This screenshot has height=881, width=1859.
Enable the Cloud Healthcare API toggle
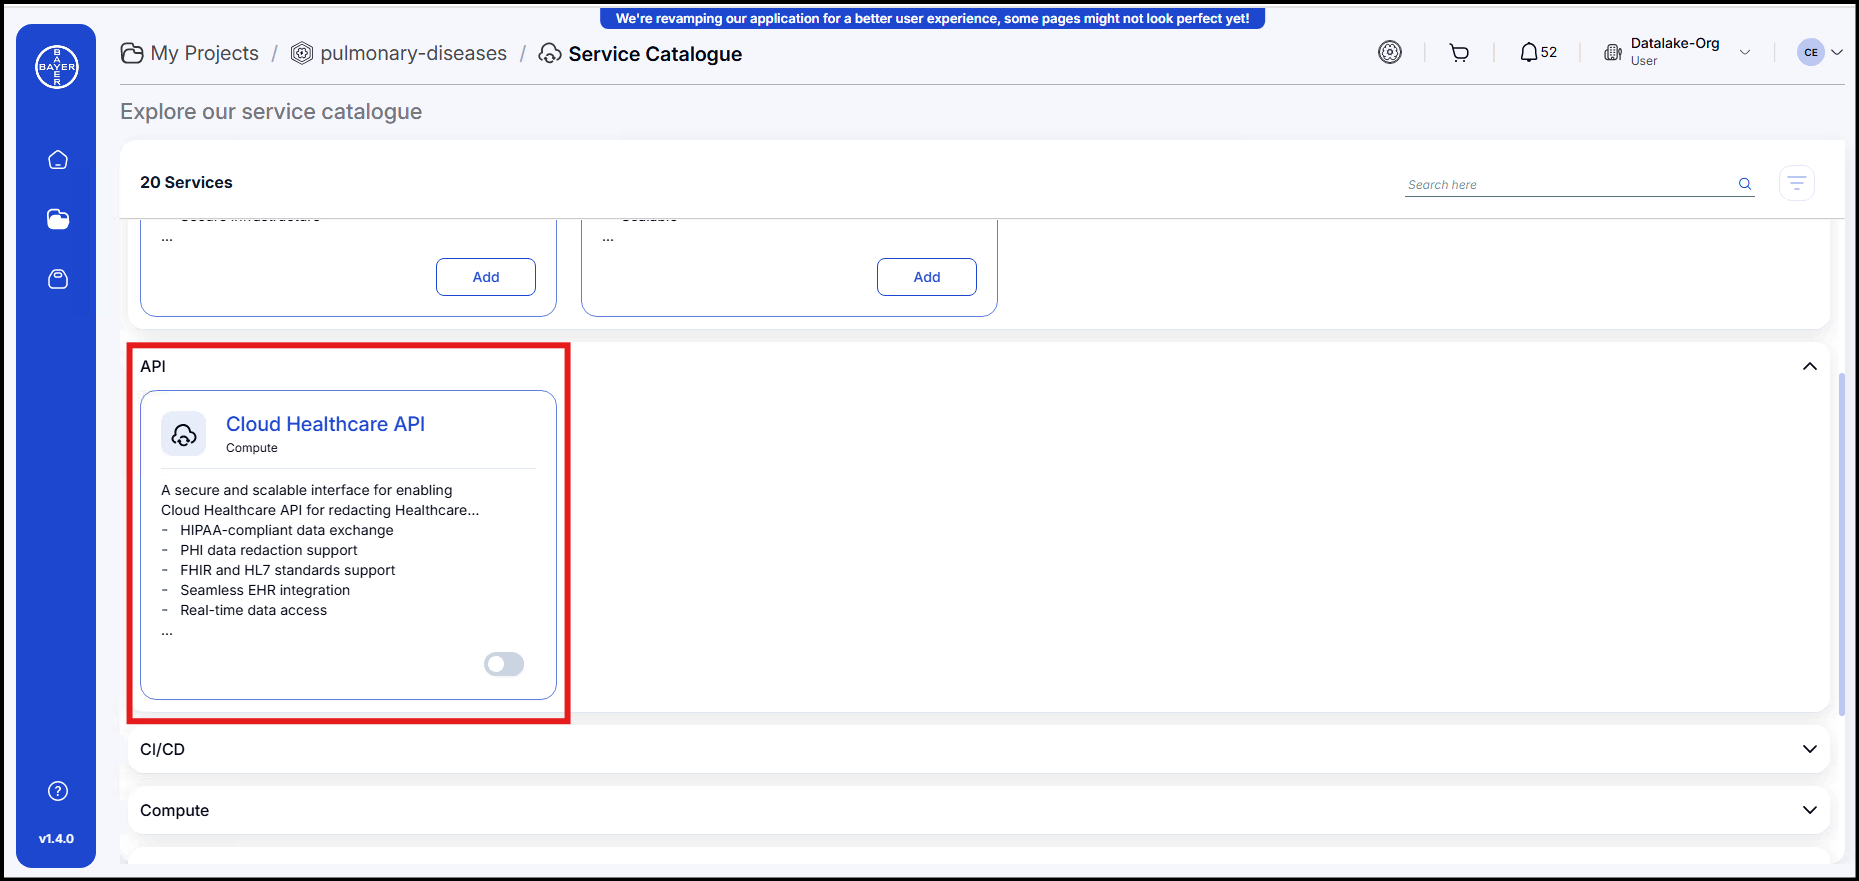coord(504,664)
